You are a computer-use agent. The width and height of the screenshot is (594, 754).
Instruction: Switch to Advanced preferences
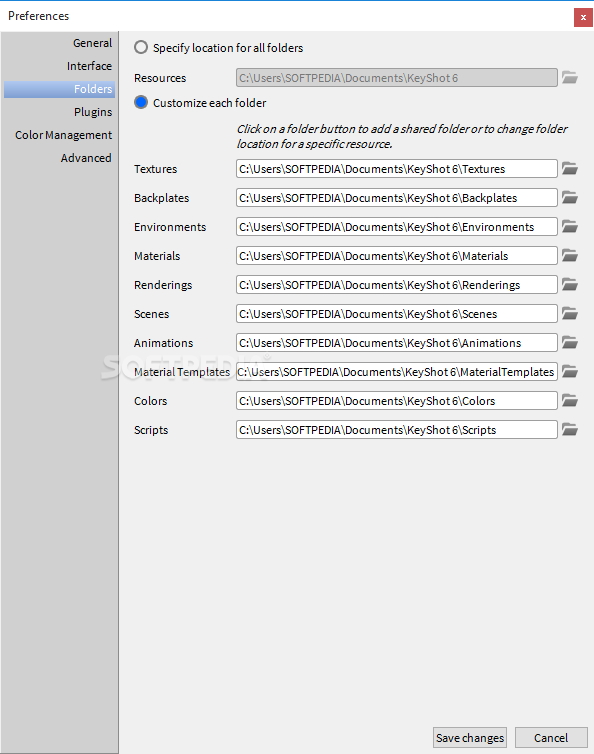pos(86,158)
